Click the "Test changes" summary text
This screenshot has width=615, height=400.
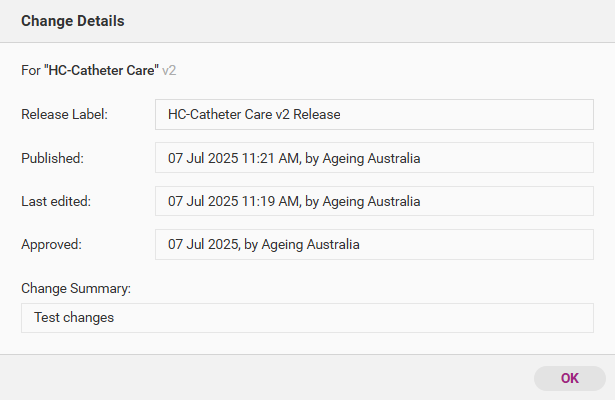[73, 318]
